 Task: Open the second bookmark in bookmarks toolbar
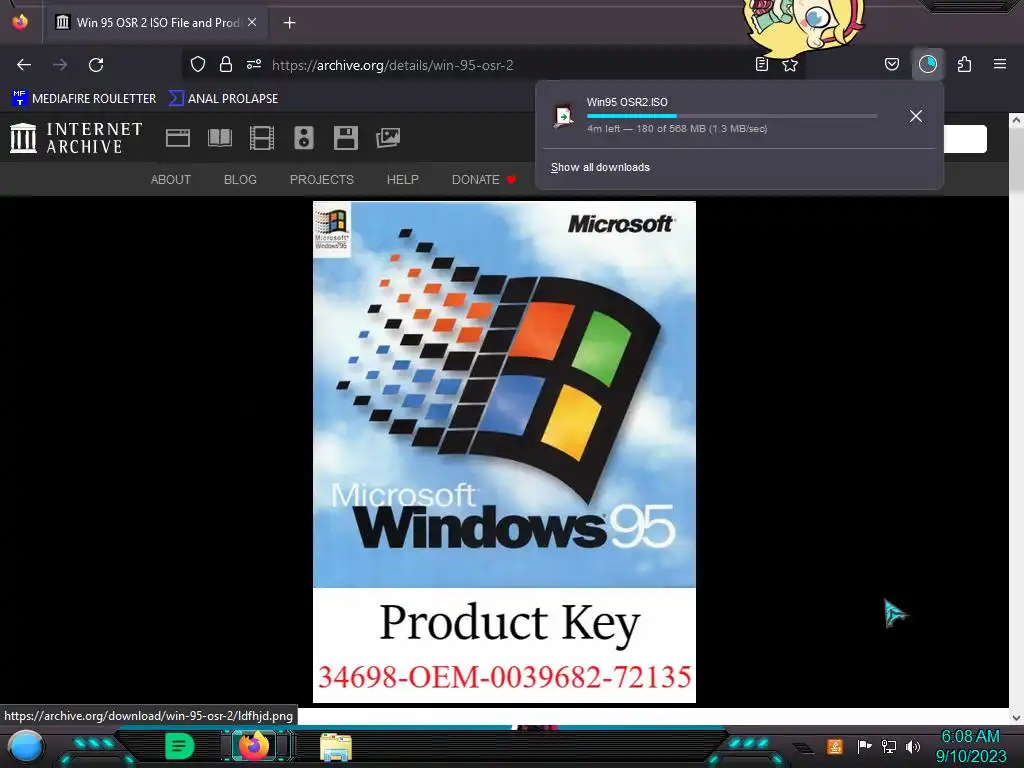[x=223, y=99]
